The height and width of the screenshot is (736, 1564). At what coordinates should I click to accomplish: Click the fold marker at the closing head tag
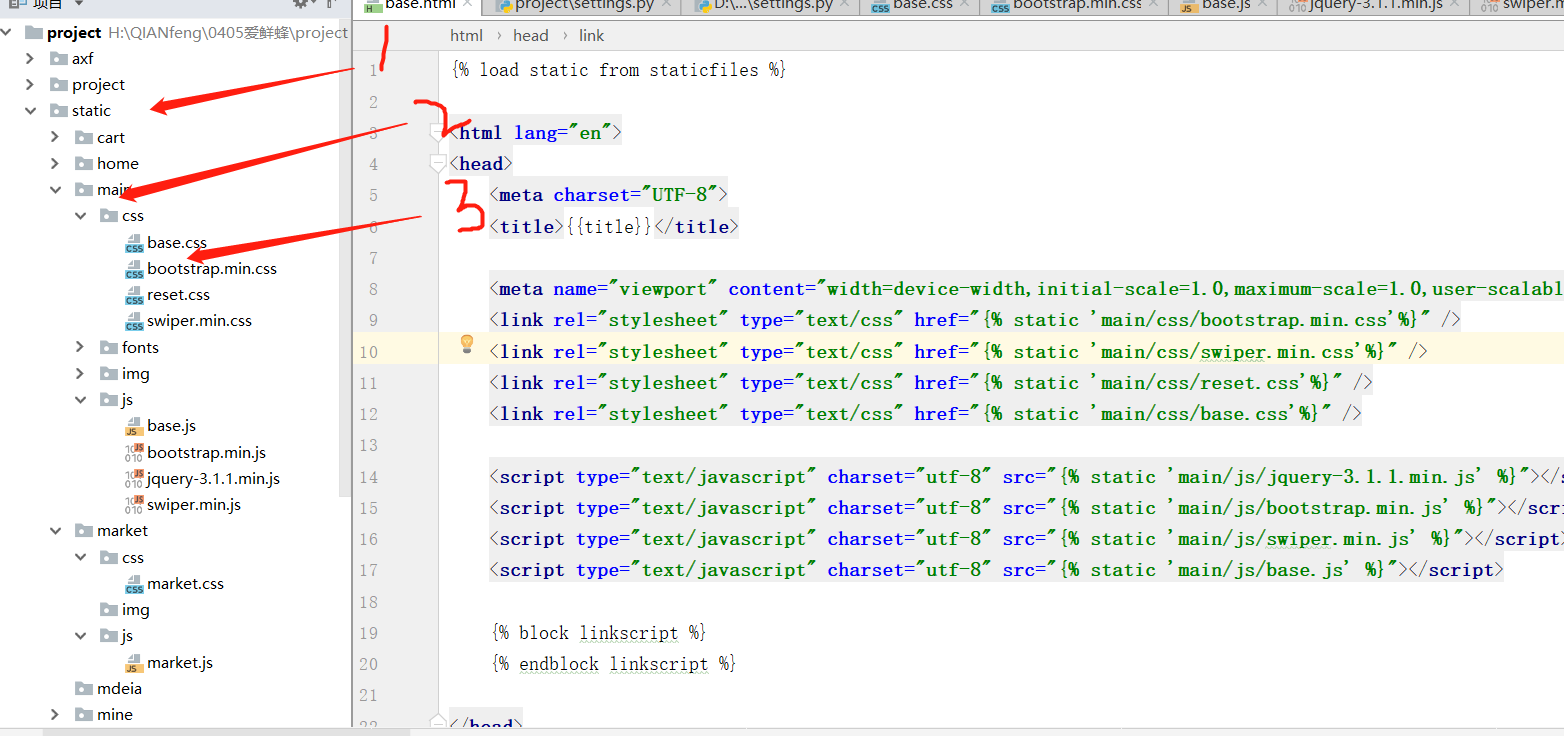click(x=438, y=723)
